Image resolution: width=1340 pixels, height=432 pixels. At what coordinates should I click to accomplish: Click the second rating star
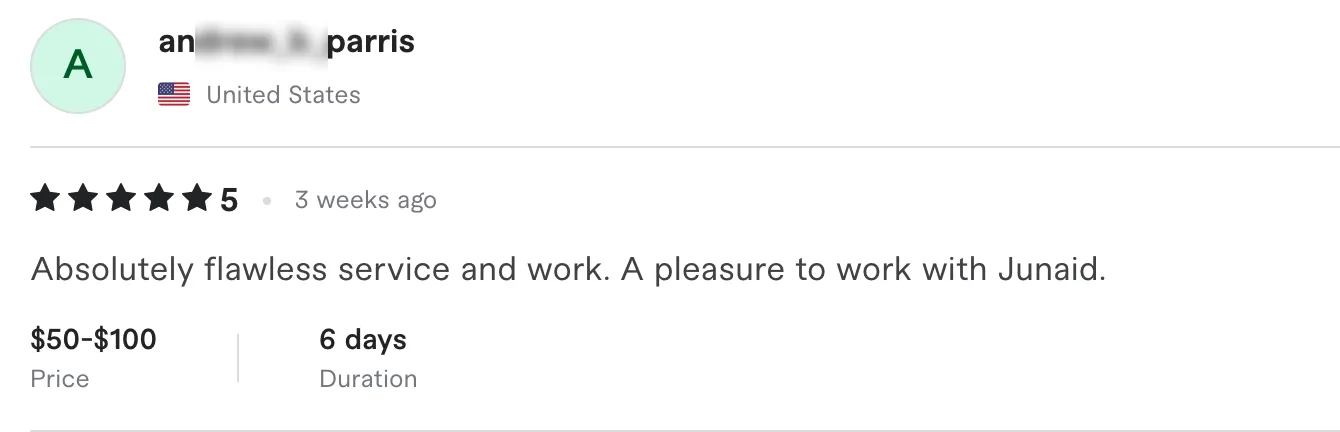(83, 200)
